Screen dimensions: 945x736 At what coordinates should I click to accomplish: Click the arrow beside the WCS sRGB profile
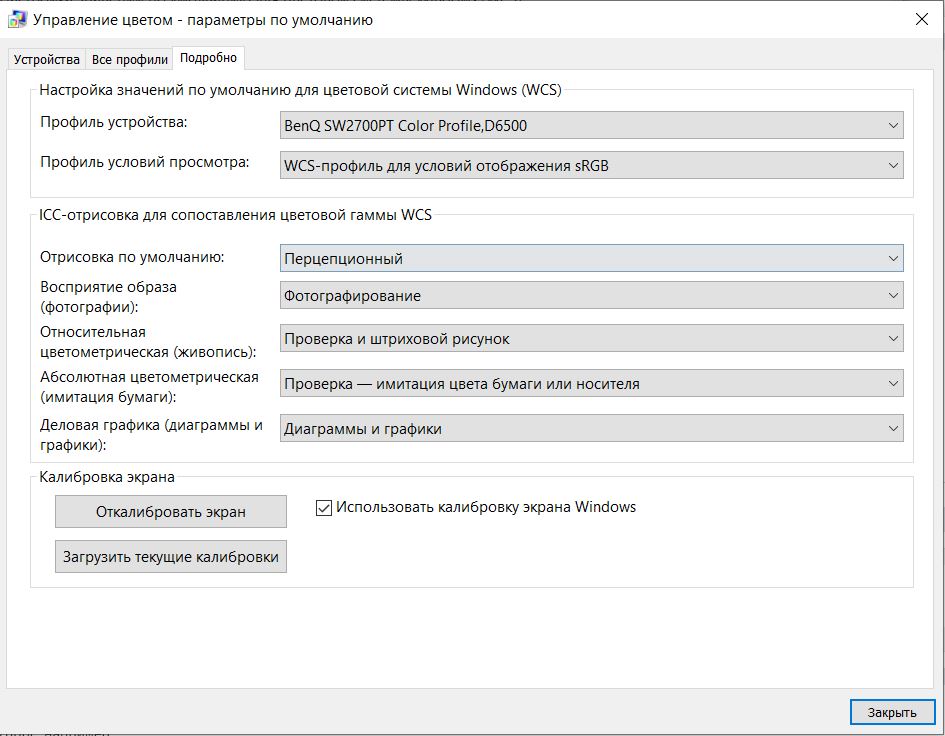coord(893,165)
